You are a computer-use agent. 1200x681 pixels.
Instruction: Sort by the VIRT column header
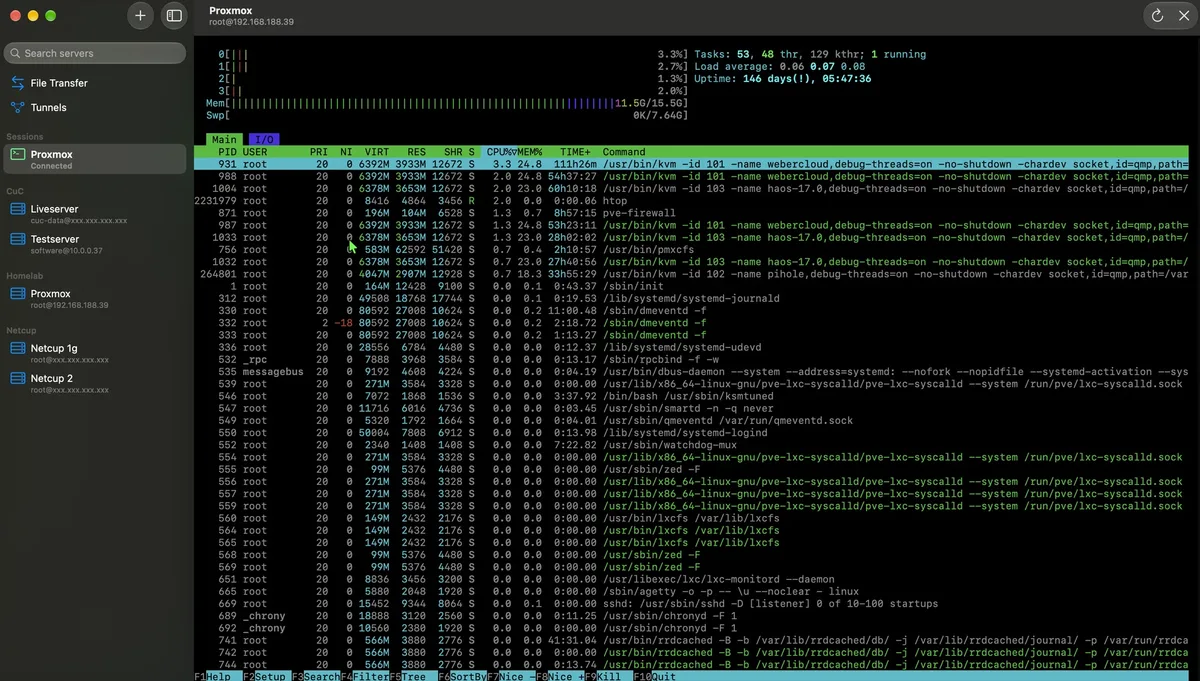[377, 152]
